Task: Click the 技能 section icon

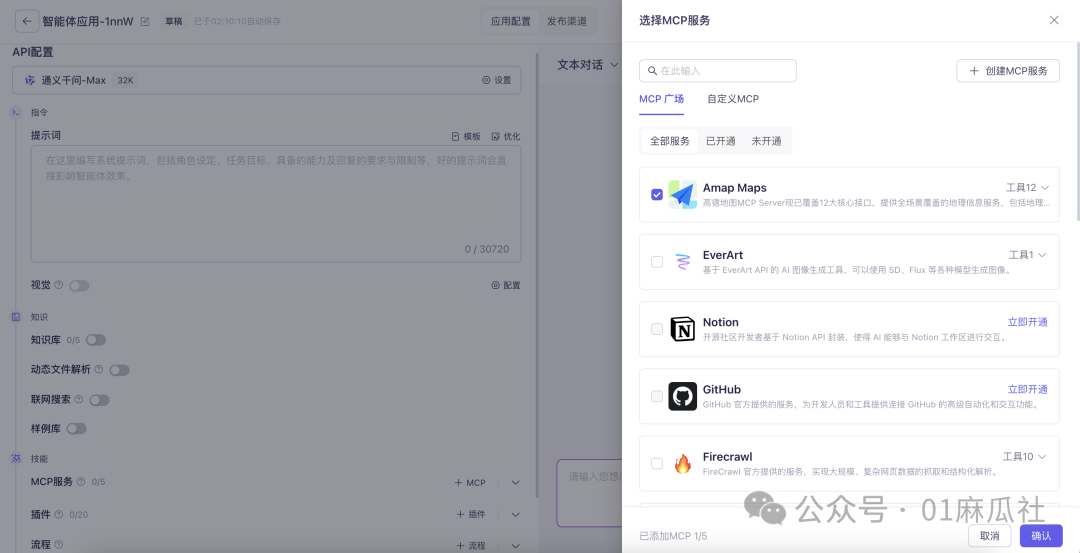Action: [16, 458]
